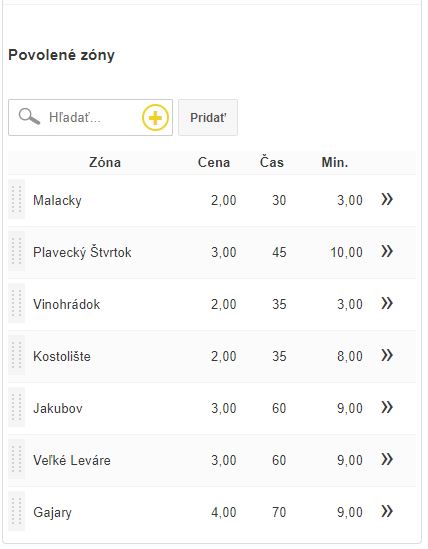
Task: Open Vinohrádok details with double chevron
Action: 387,303
